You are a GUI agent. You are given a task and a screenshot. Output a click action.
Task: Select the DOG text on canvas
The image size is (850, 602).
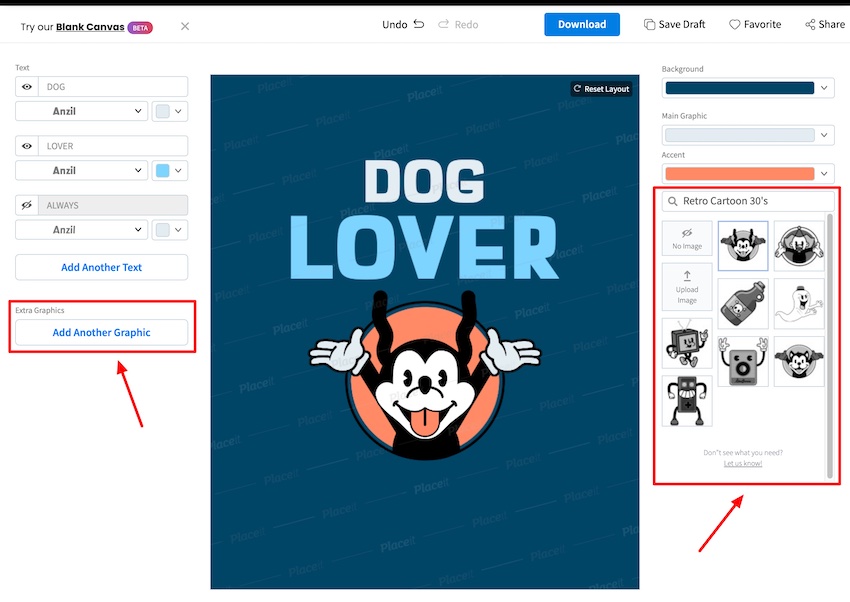[424, 181]
